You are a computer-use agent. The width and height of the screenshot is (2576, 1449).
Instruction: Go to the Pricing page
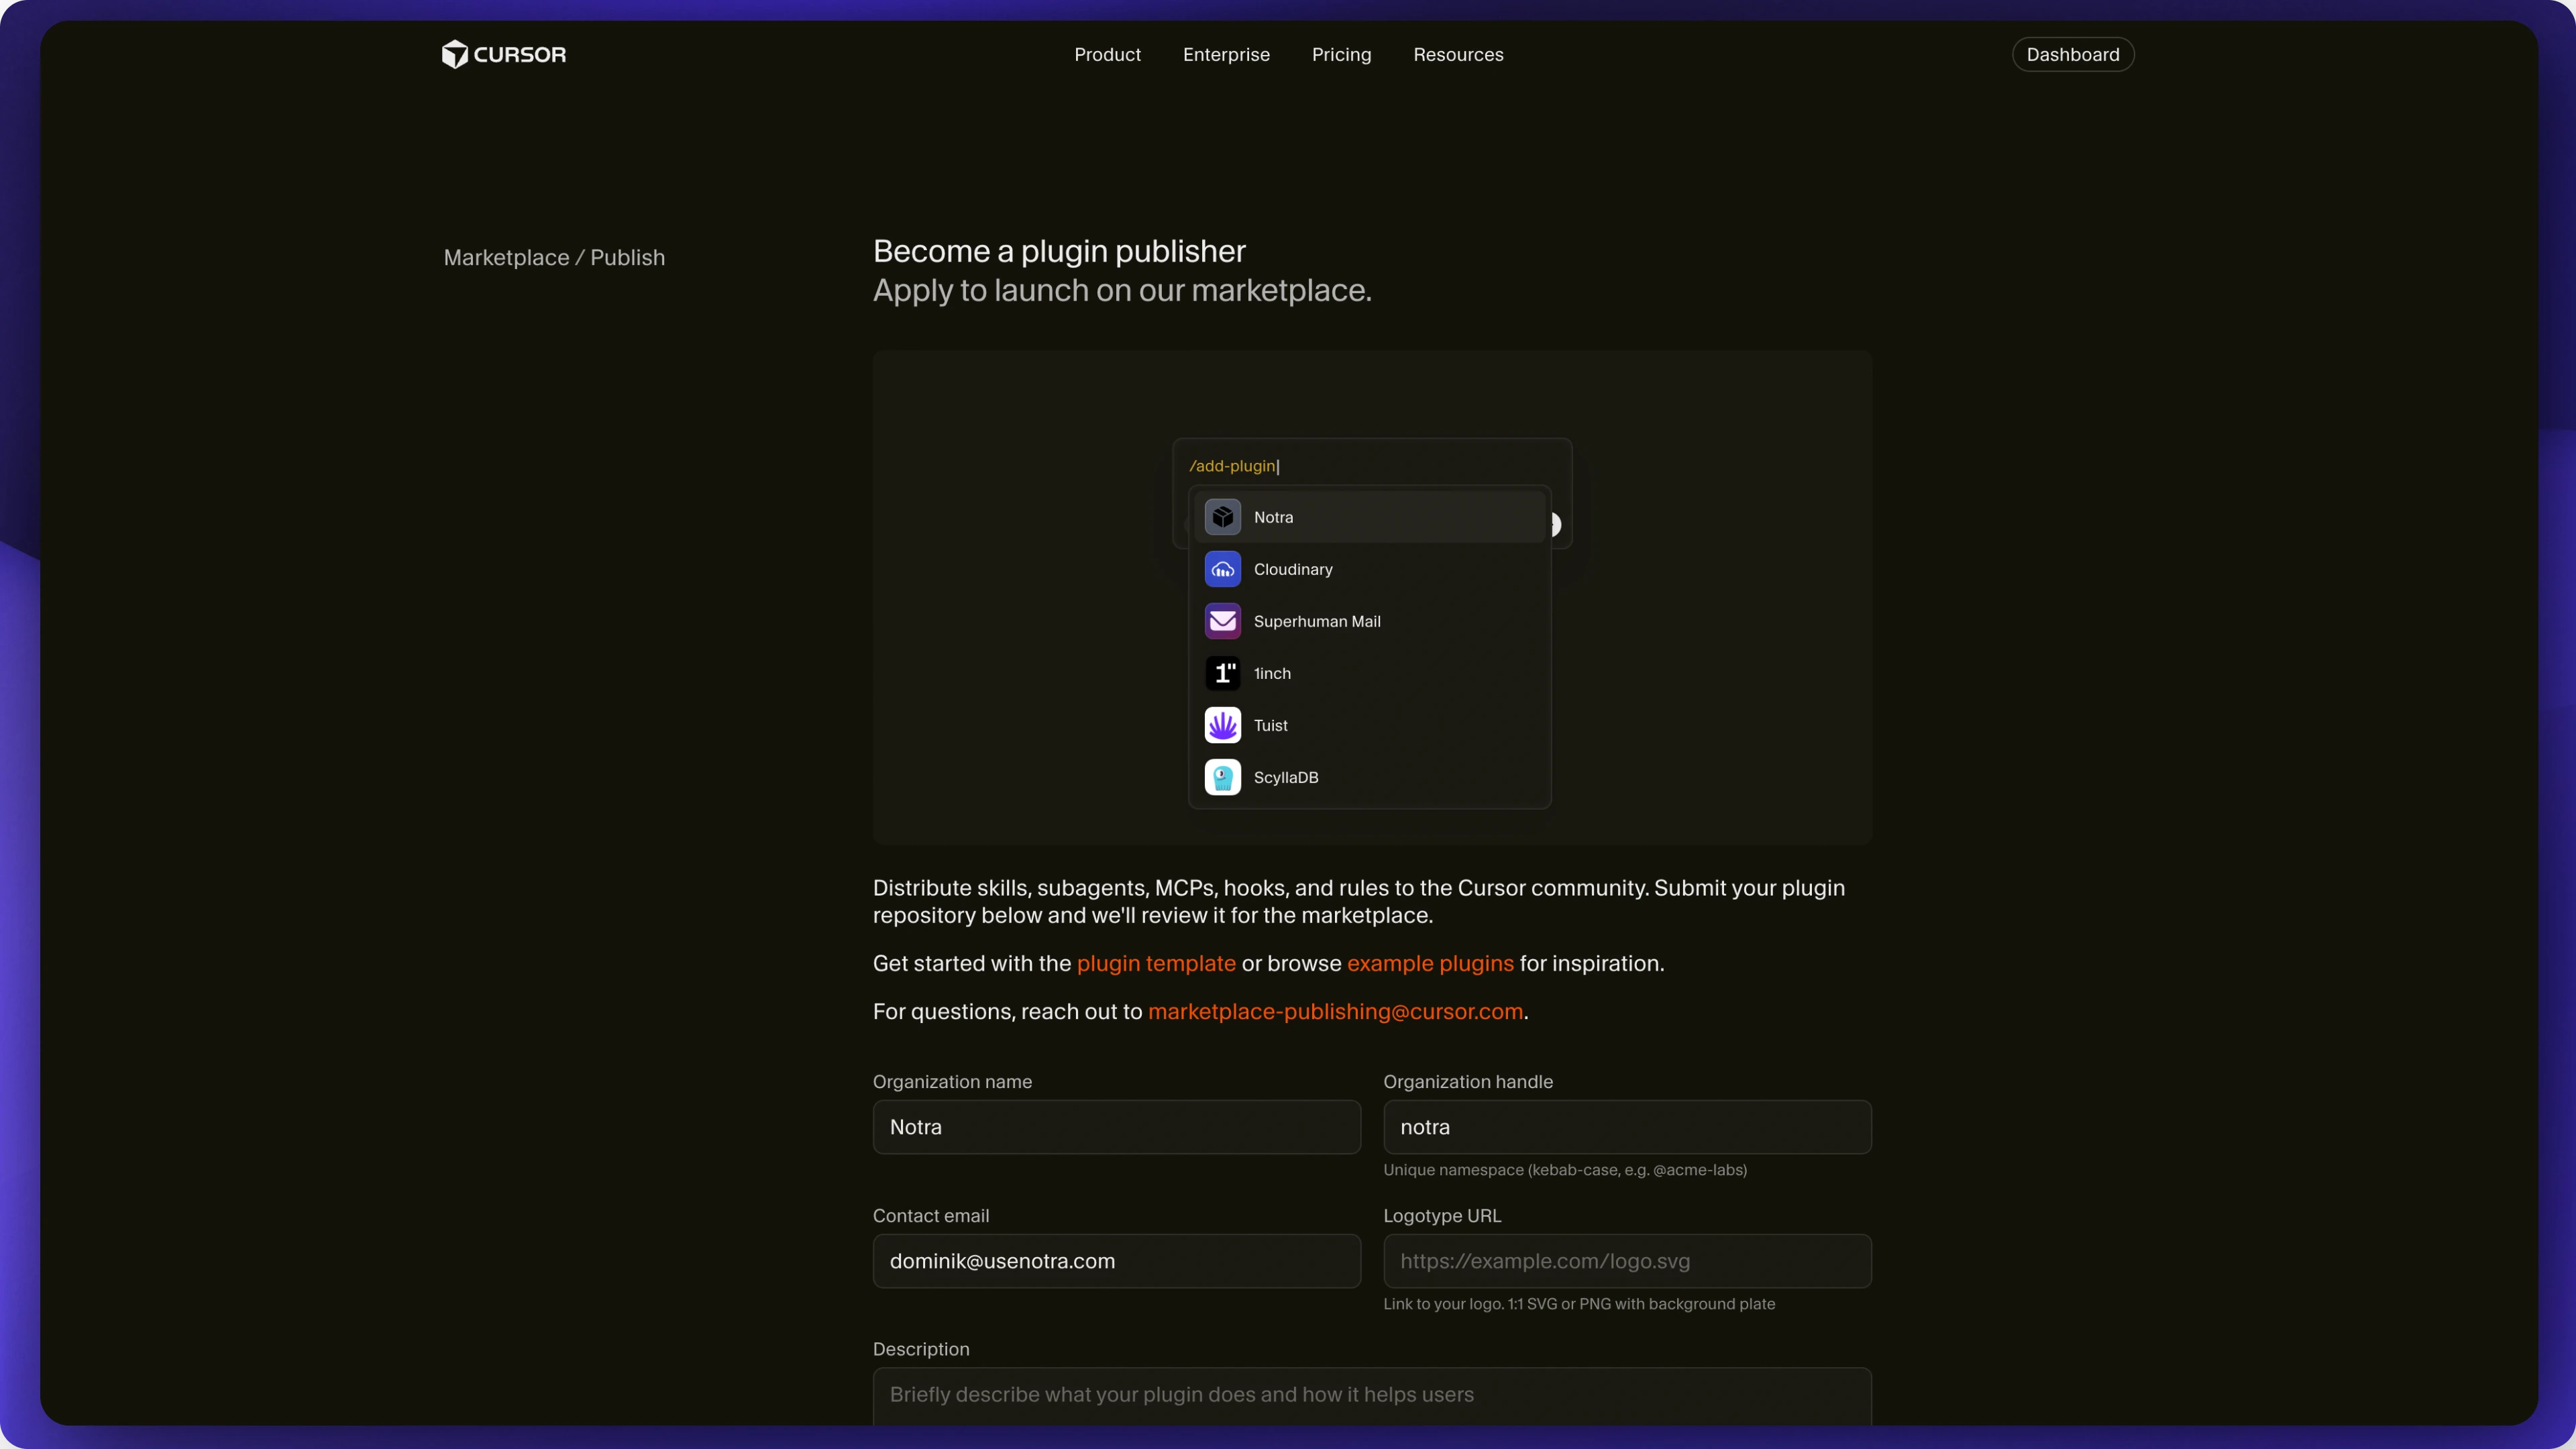click(x=1341, y=54)
